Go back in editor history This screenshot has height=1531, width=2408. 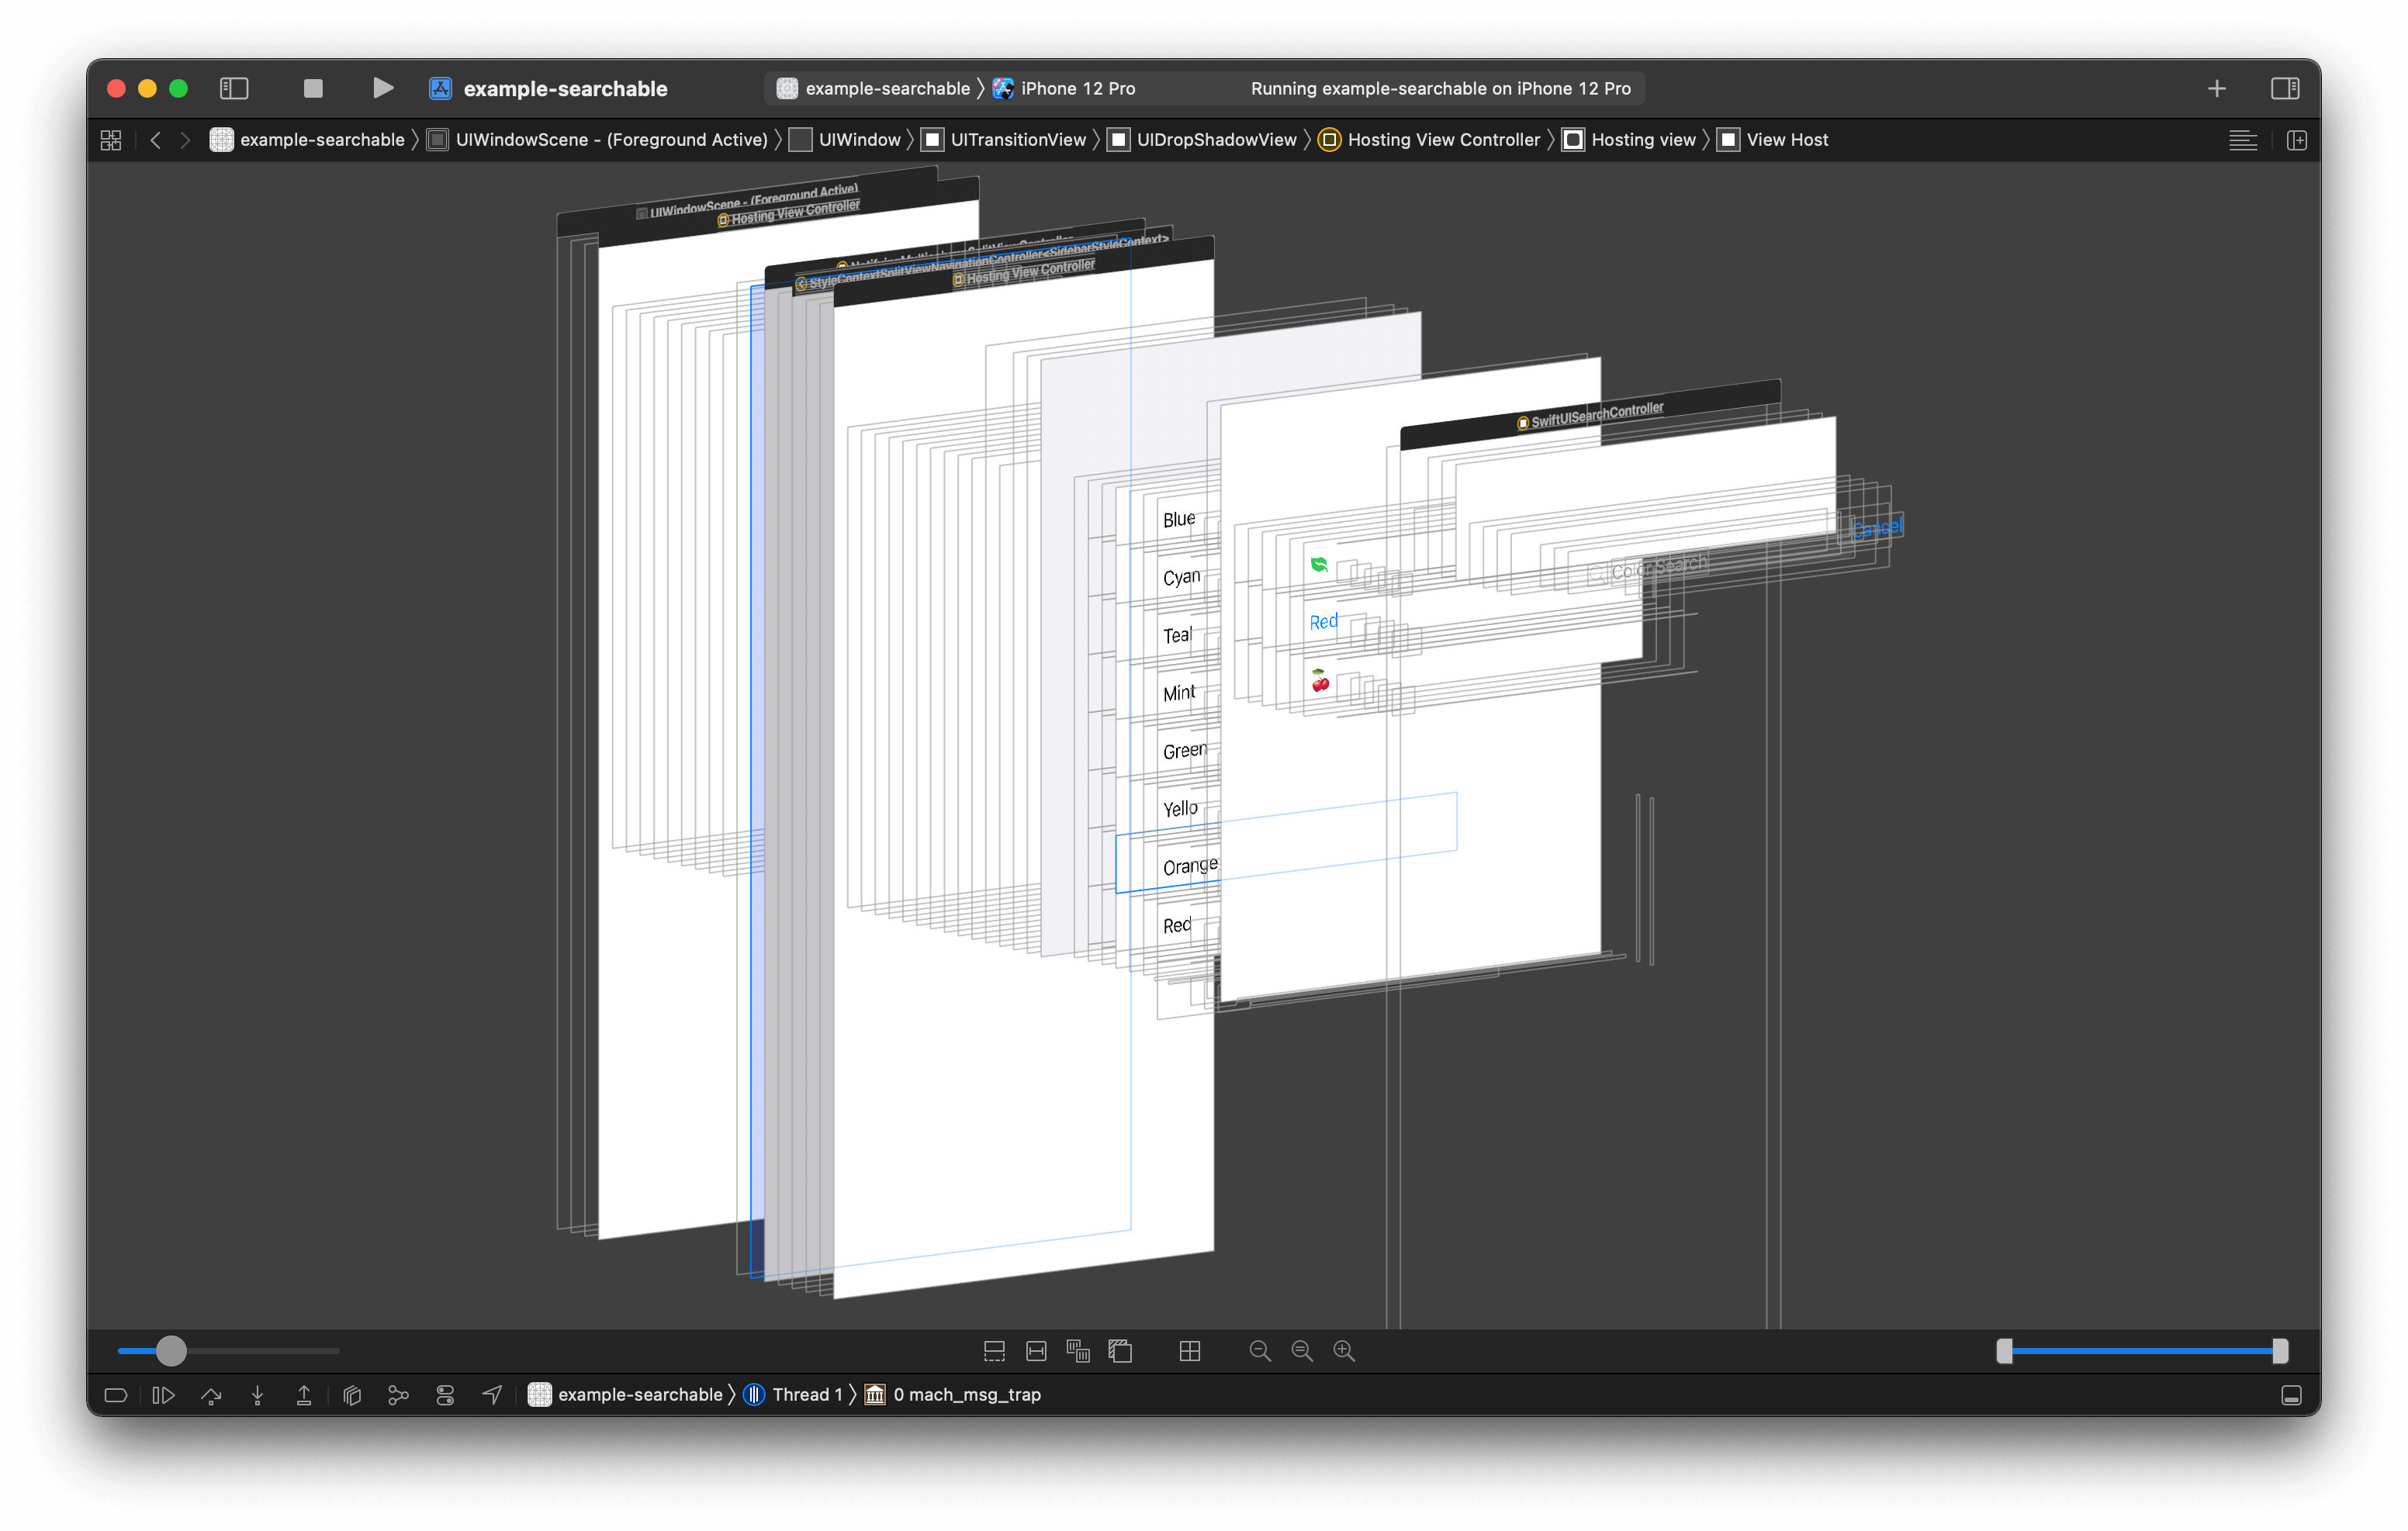(x=155, y=140)
